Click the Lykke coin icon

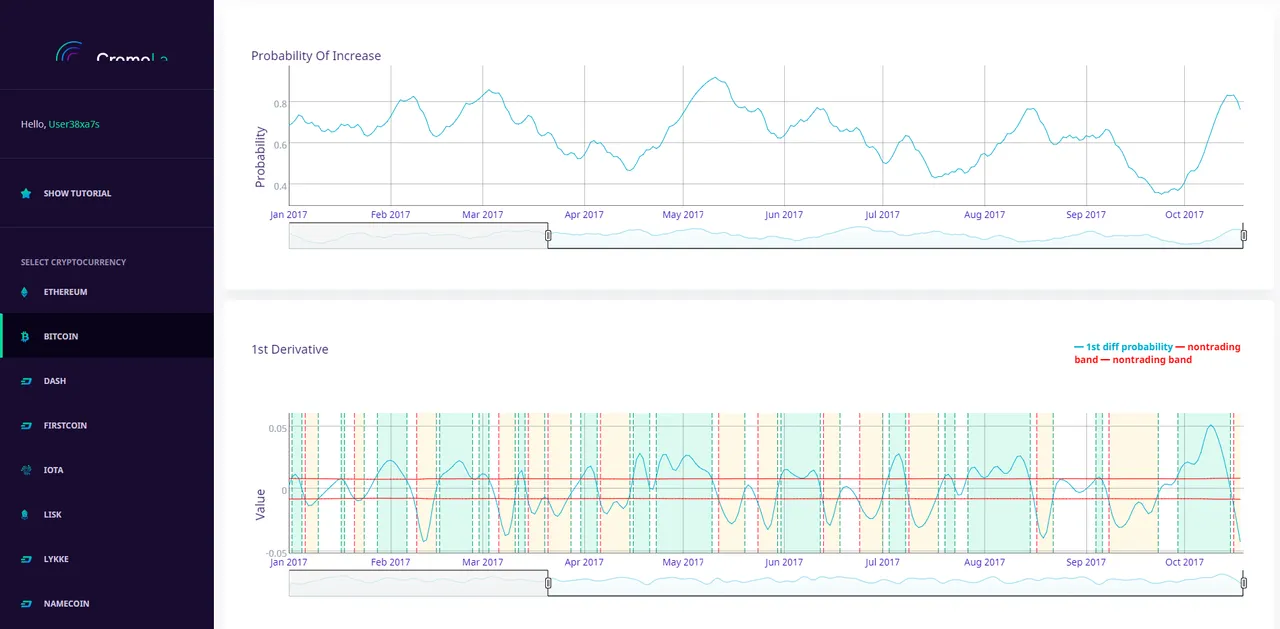click(26, 559)
